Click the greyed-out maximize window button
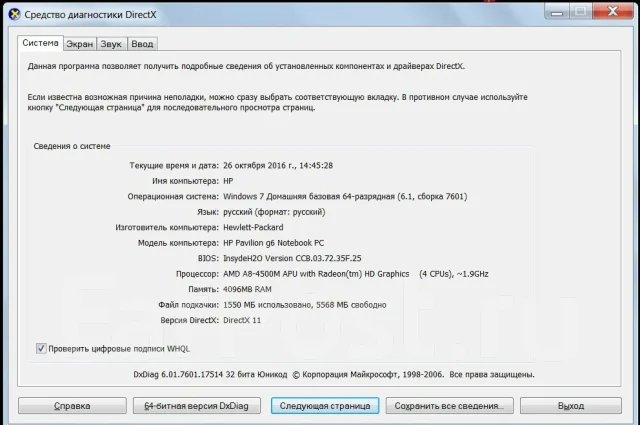Viewport: 640px width, 425px height. pyautogui.click(x=580, y=12)
